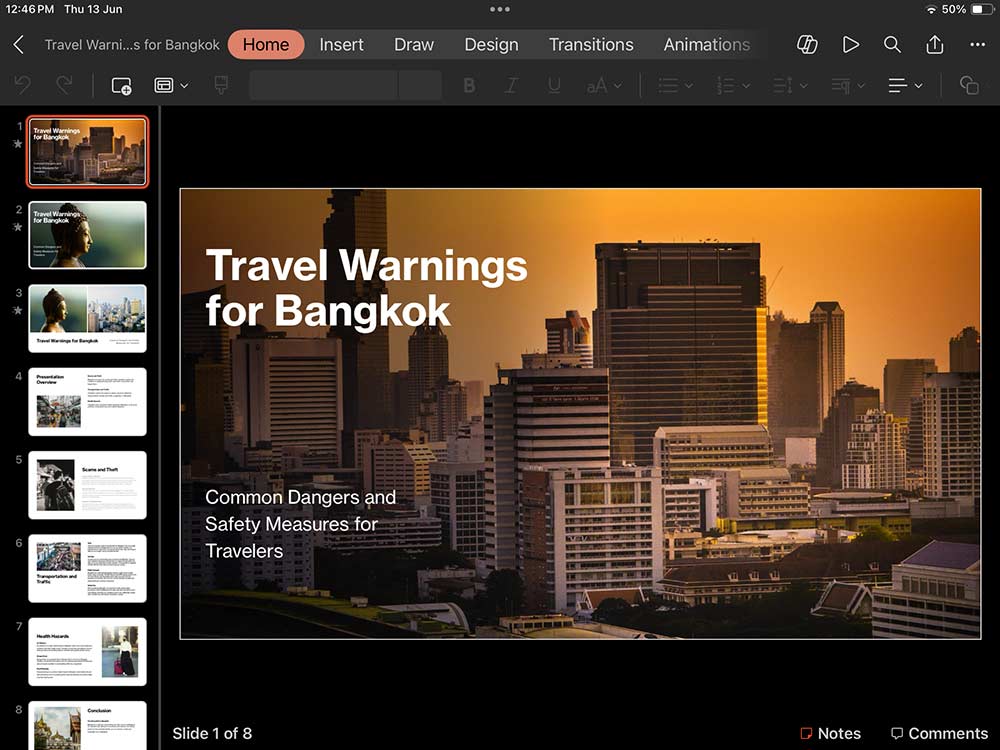Start the slideshow with the Play icon

coord(850,44)
